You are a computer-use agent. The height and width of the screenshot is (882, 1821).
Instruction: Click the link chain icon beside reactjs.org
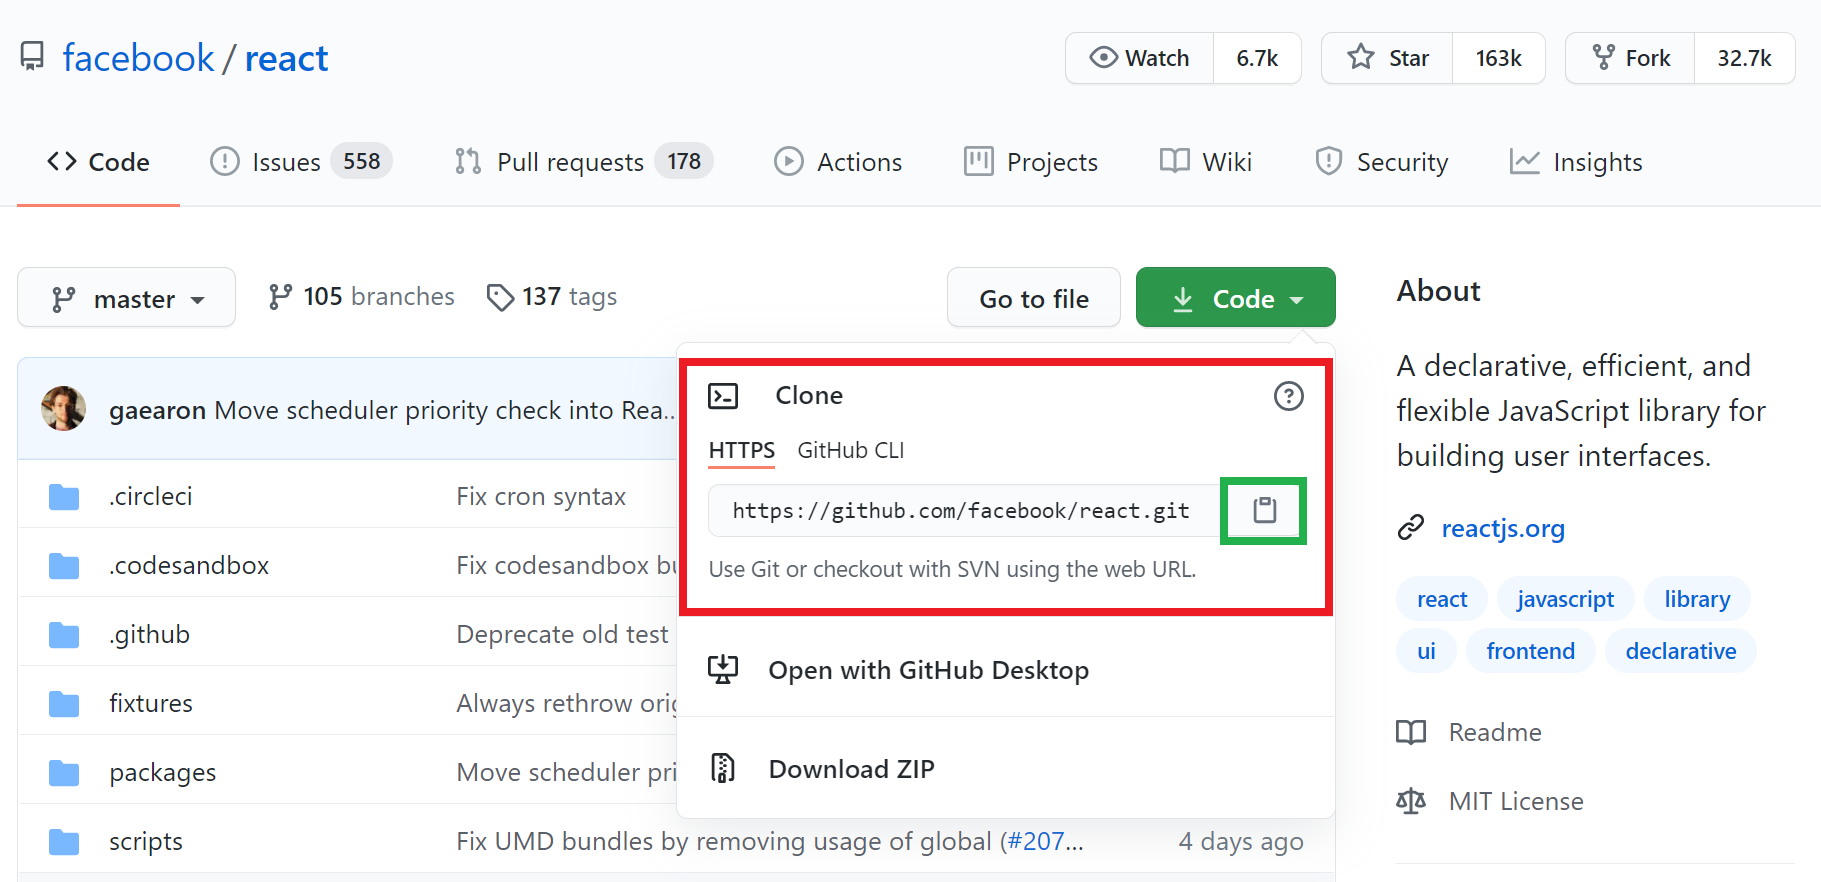coord(1410,527)
